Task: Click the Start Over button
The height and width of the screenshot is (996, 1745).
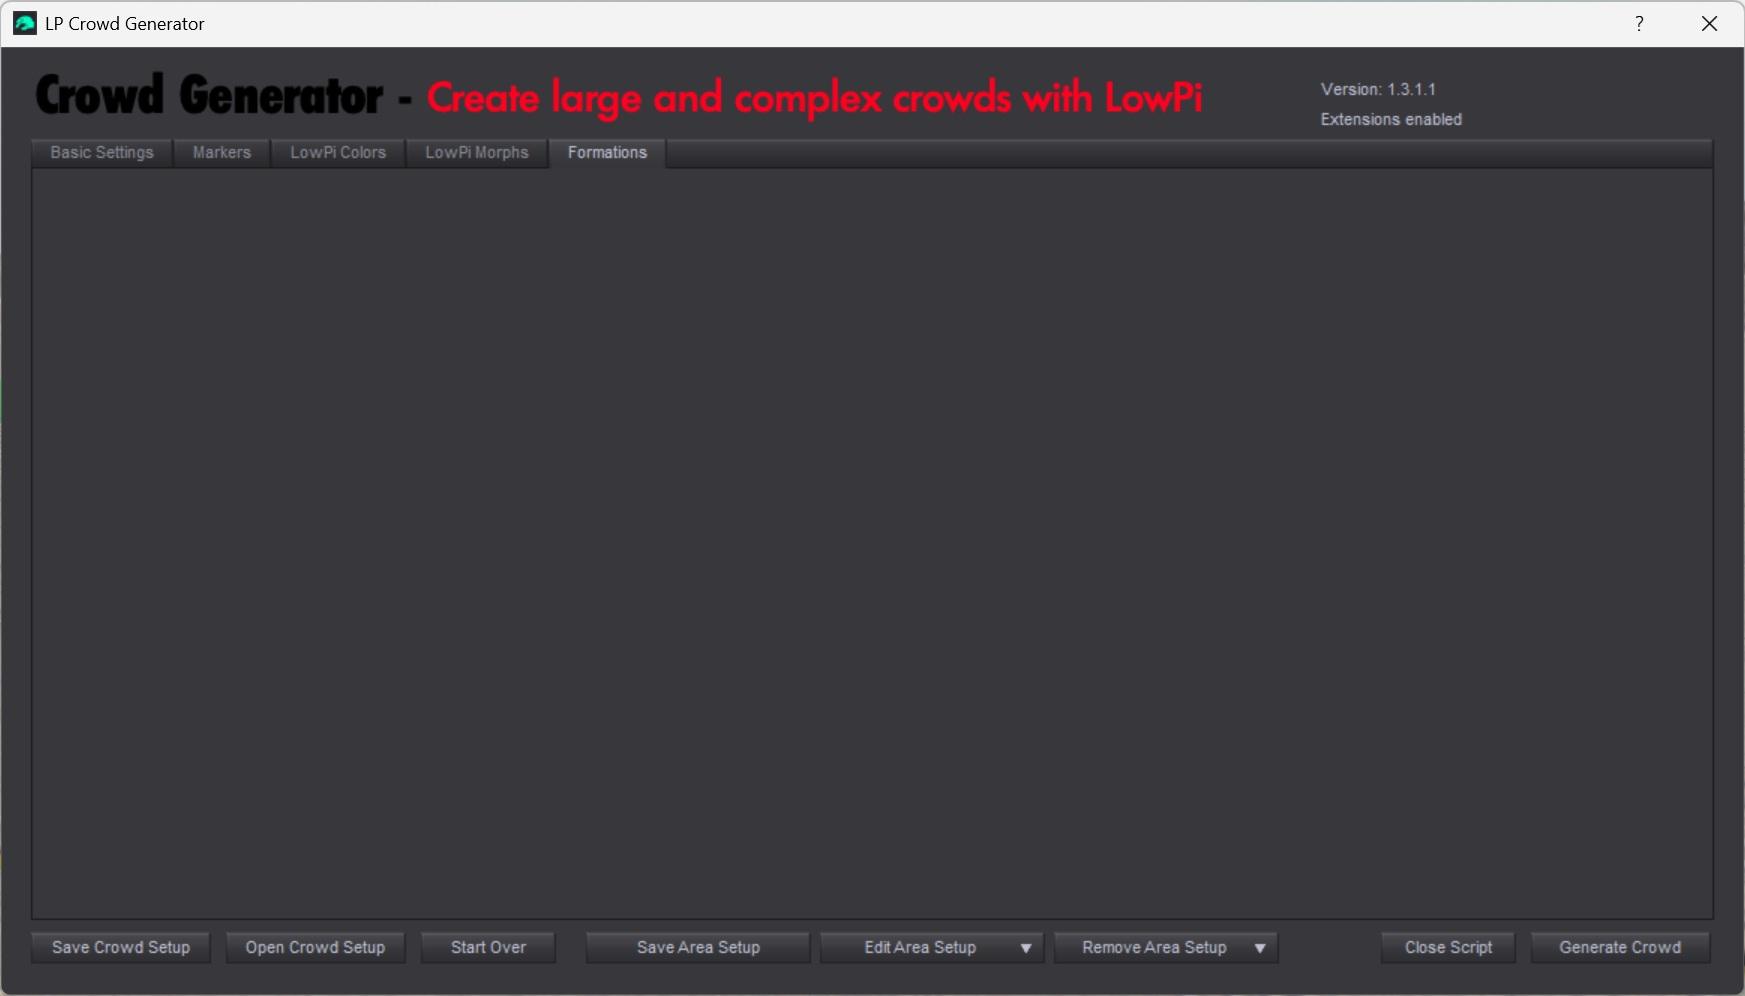Action: pos(488,947)
